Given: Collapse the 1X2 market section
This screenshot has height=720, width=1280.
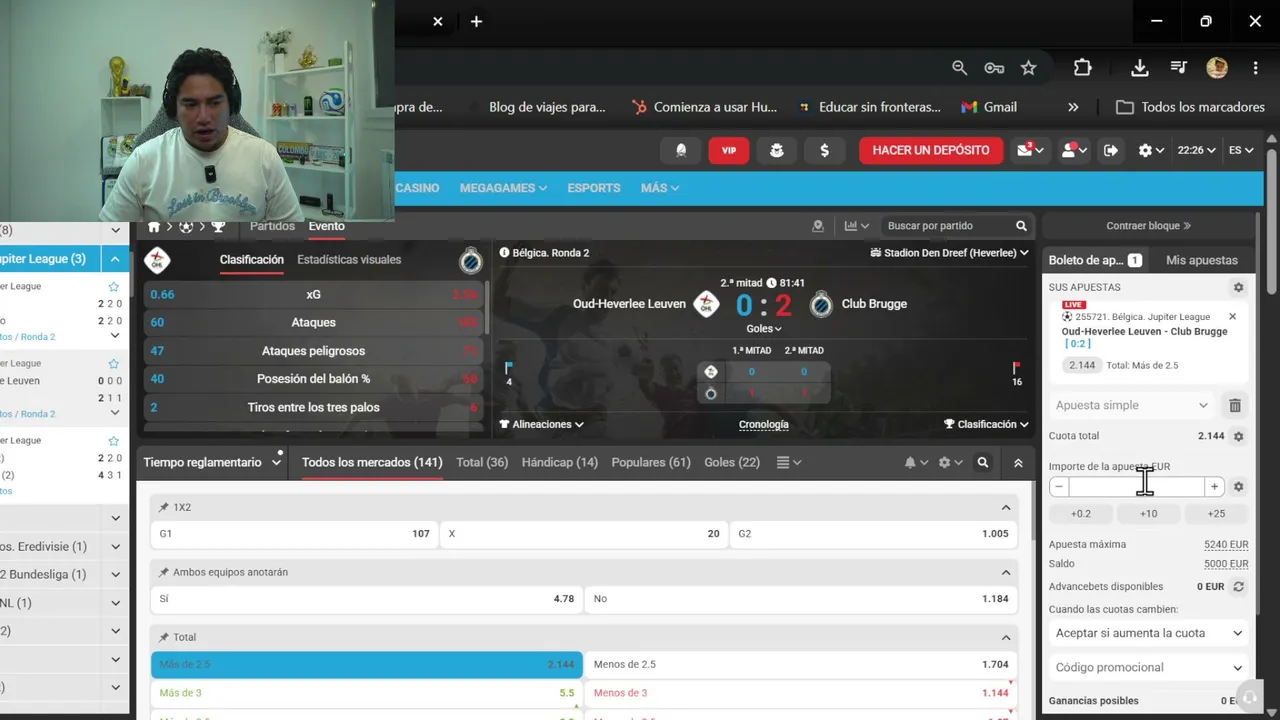Looking at the screenshot, I should coord(1006,507).
